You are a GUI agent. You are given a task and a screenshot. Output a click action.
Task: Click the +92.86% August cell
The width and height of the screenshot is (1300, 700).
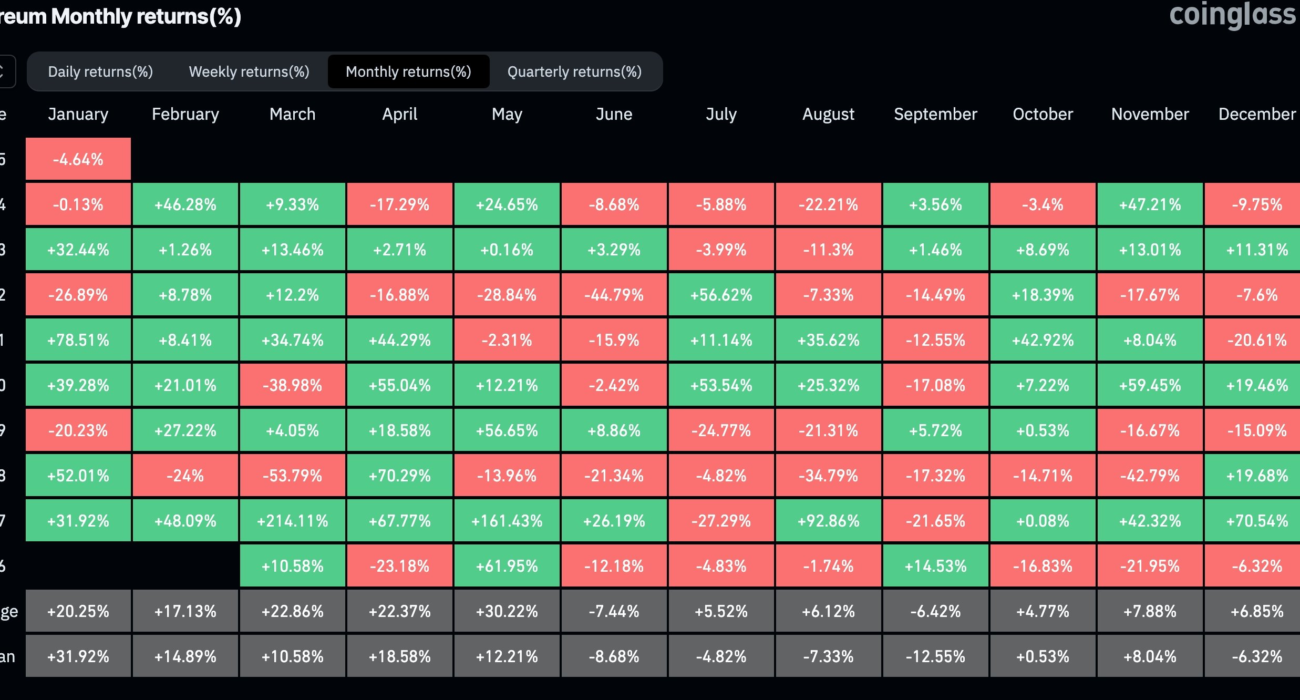[x=828, y=521]
